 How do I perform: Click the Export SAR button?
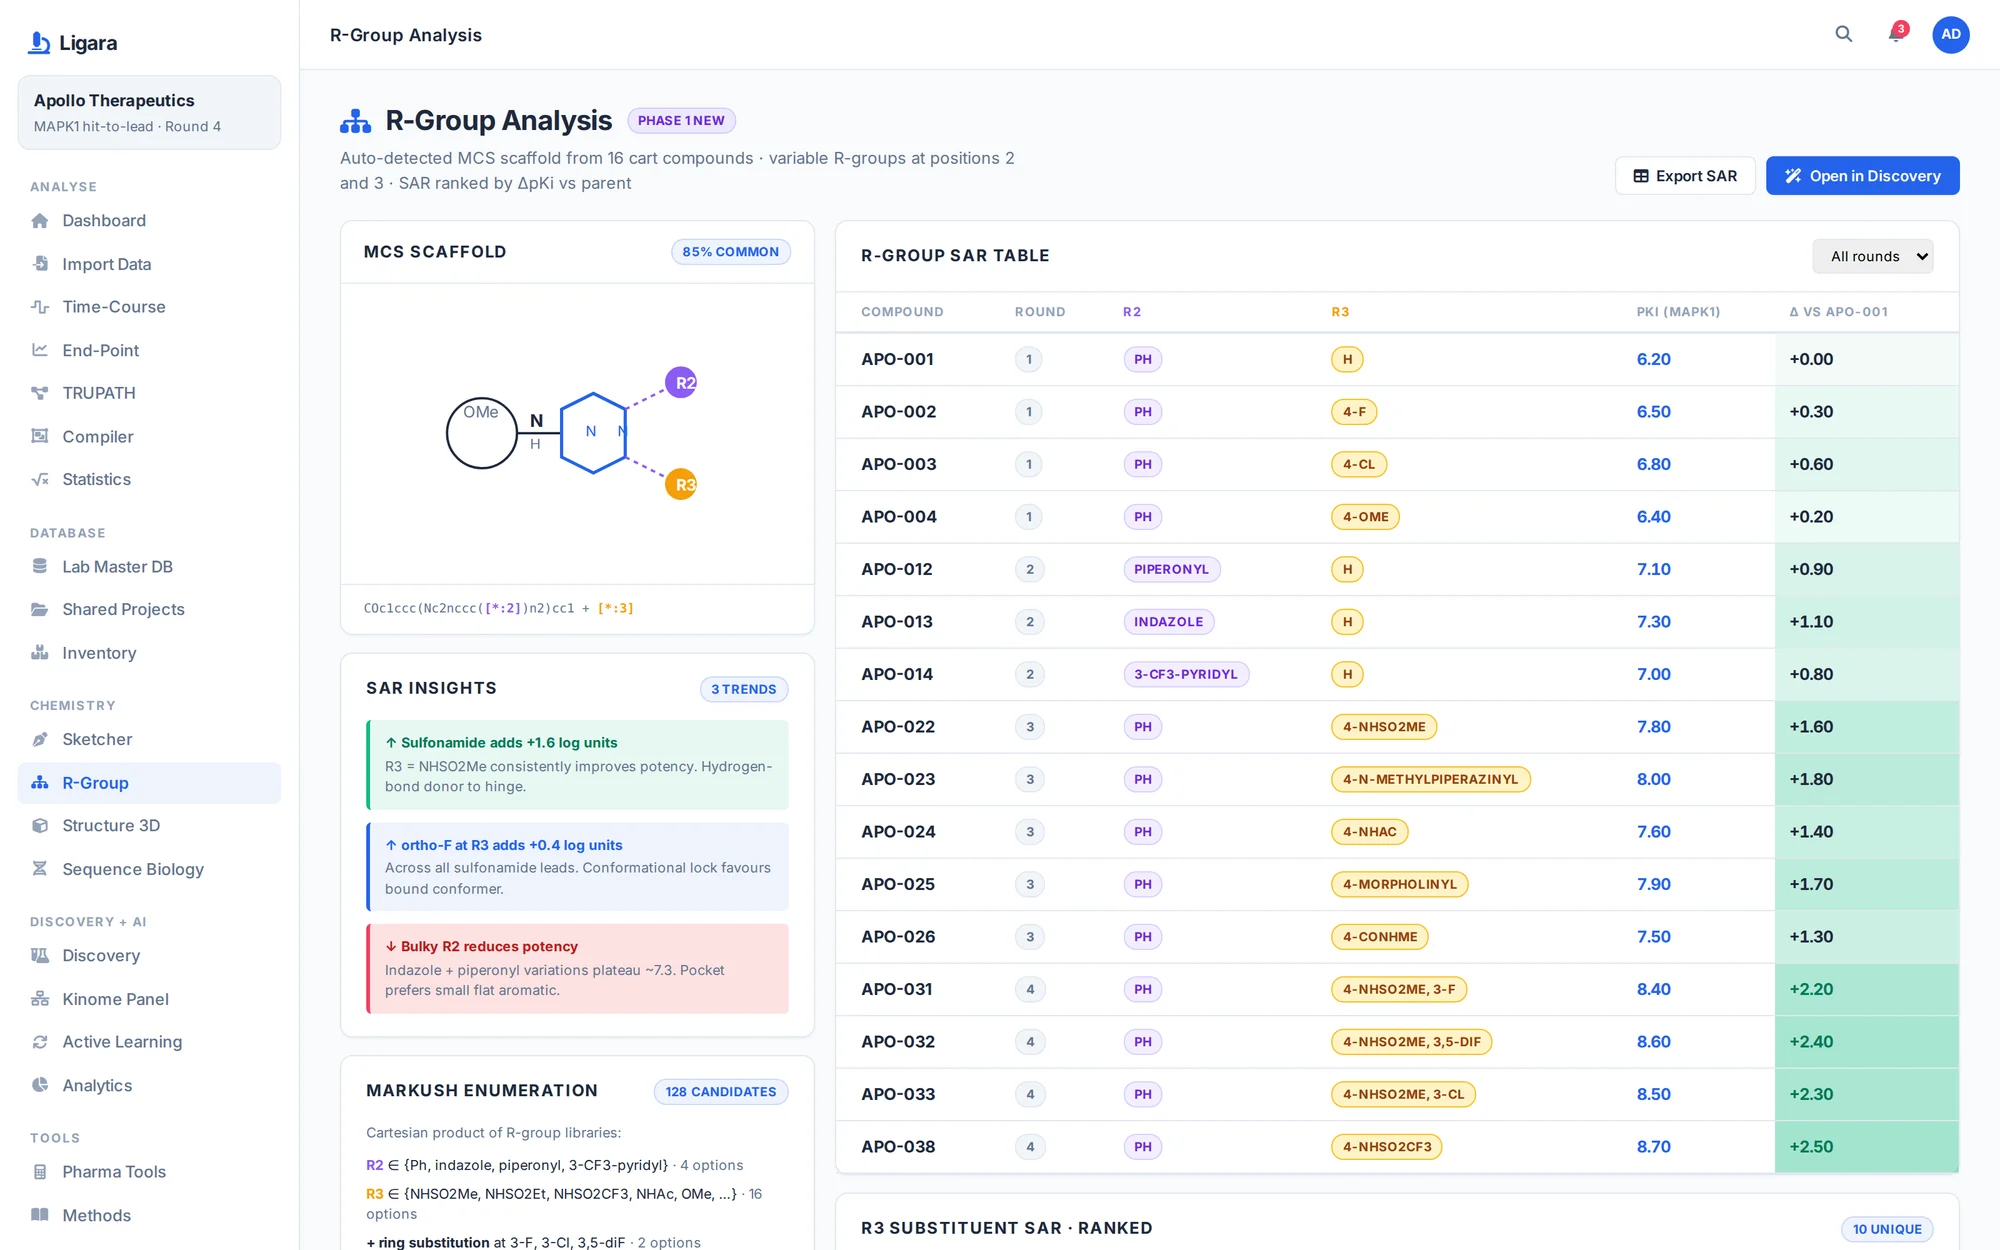point(1685,176)
